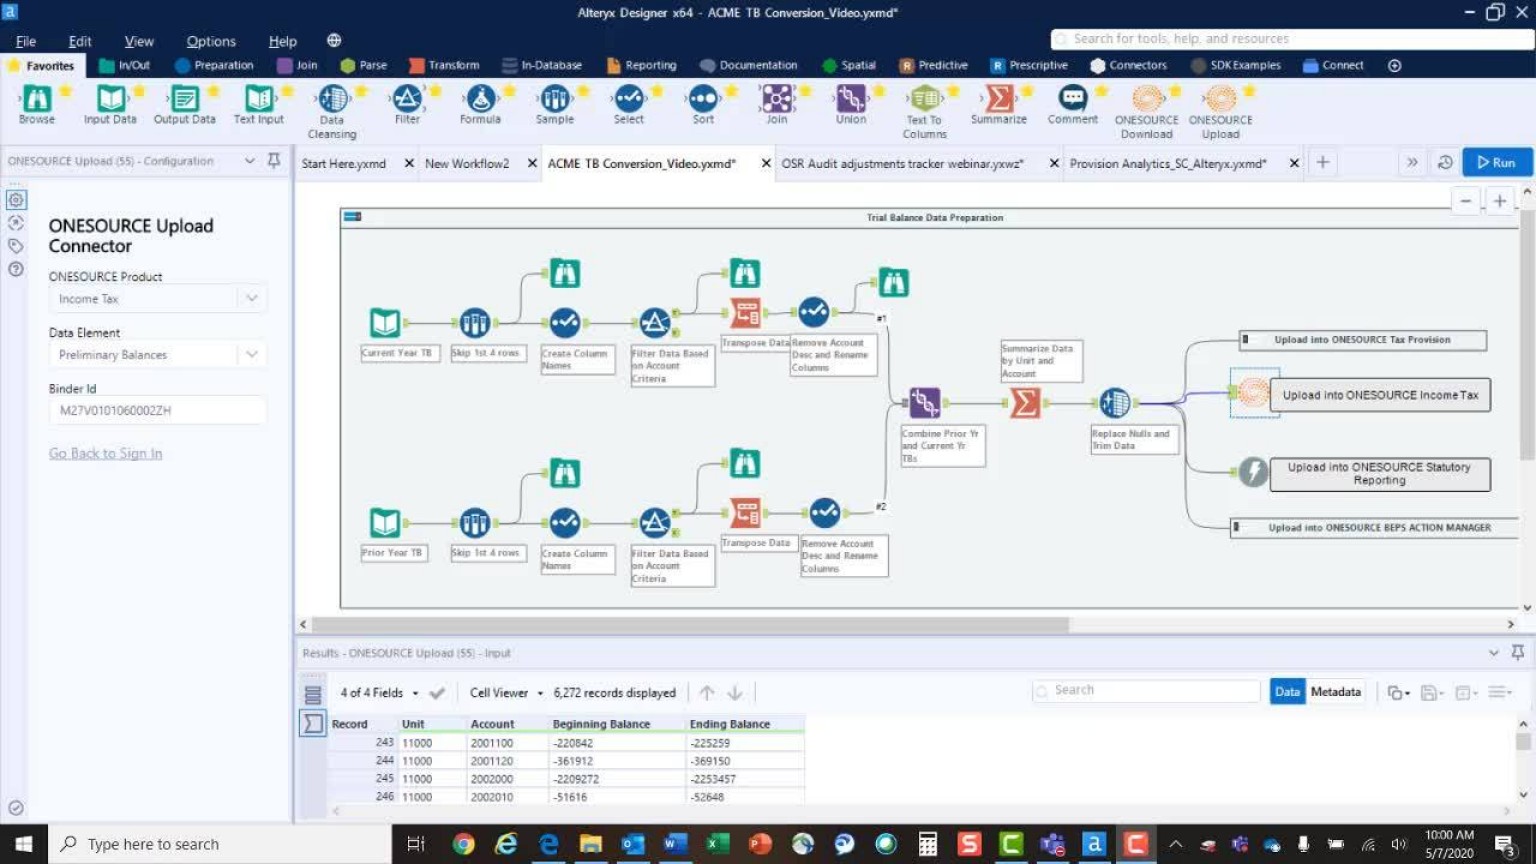Open the ONESOURCE Product dropdown
This screenshot has width=1536, height=864.
[157, 299]
